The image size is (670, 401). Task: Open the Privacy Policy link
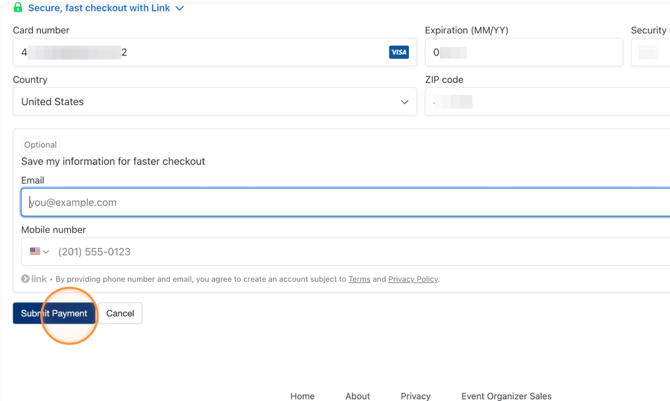(413, 279)
